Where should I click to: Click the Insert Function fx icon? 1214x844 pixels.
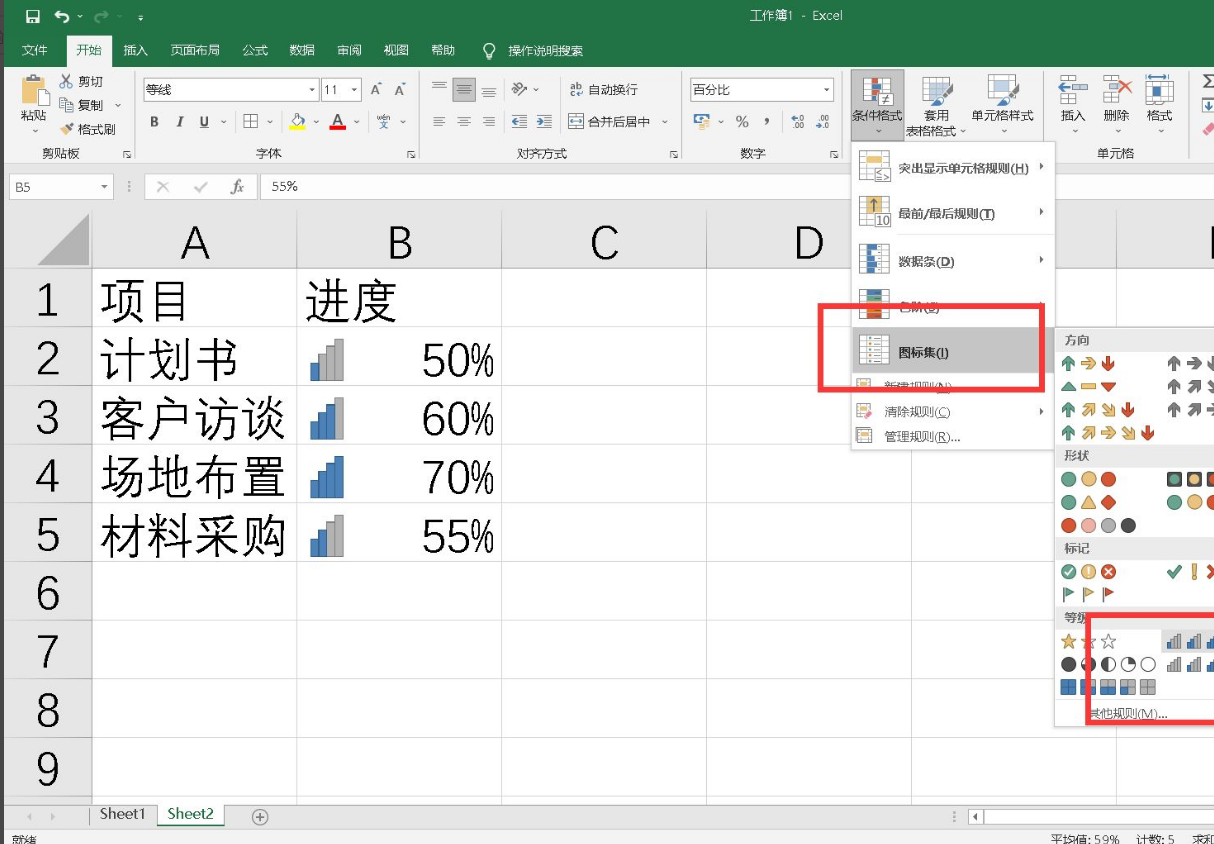(x=237, y=187)
